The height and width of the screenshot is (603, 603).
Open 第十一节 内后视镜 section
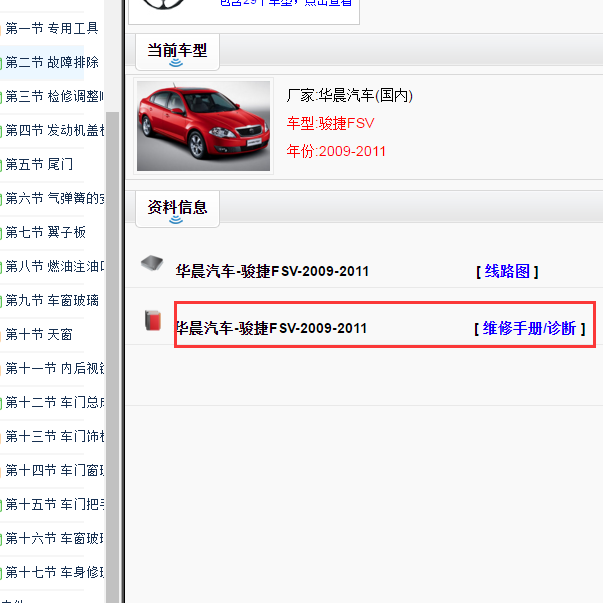pos(54,368)
